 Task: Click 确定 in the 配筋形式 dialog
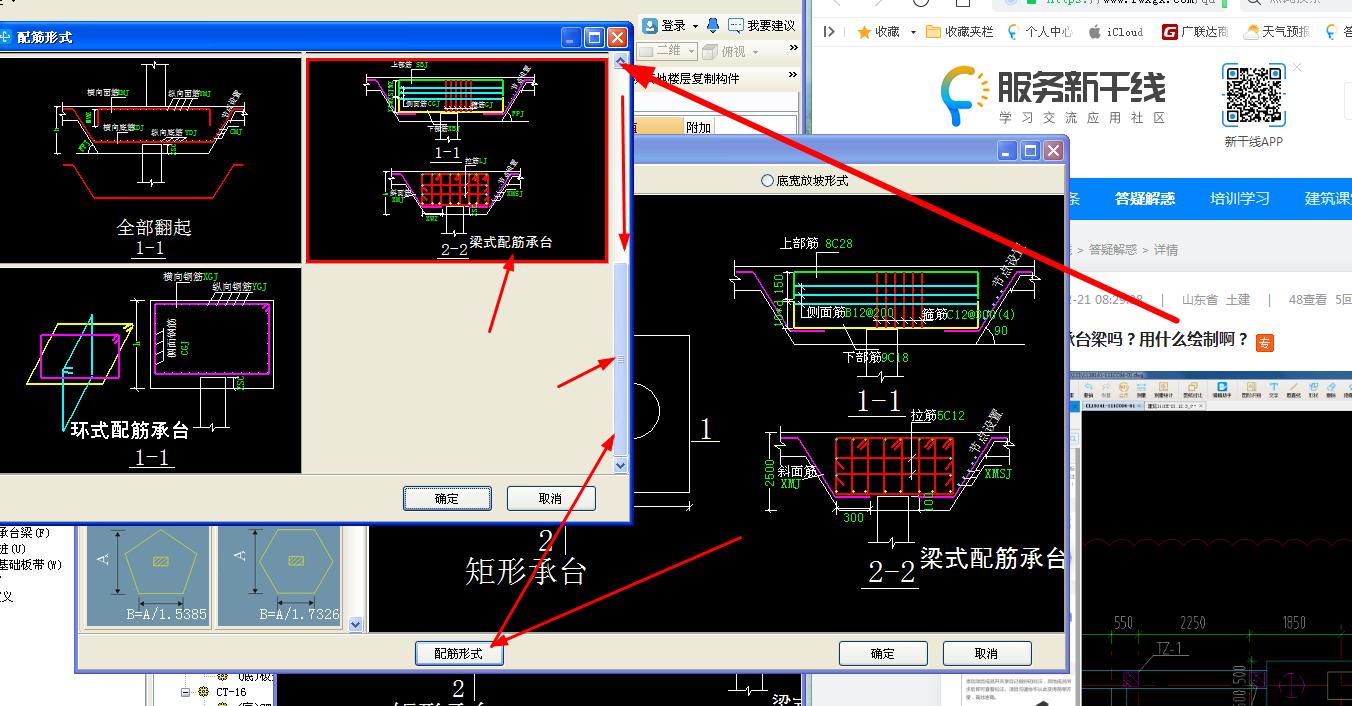(447, 498)
